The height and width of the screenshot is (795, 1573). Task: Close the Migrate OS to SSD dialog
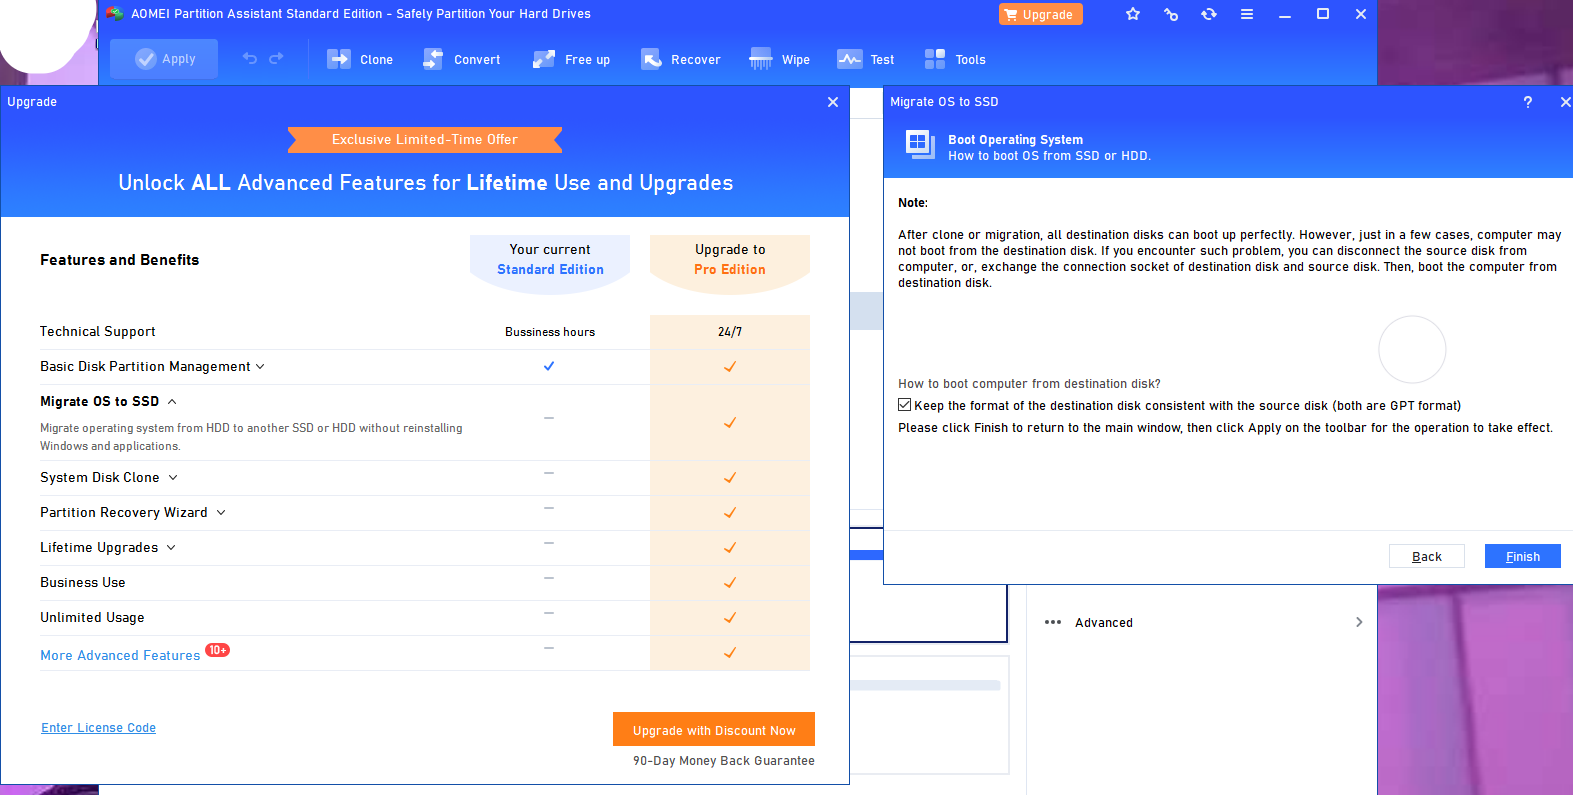[1565, 102]
